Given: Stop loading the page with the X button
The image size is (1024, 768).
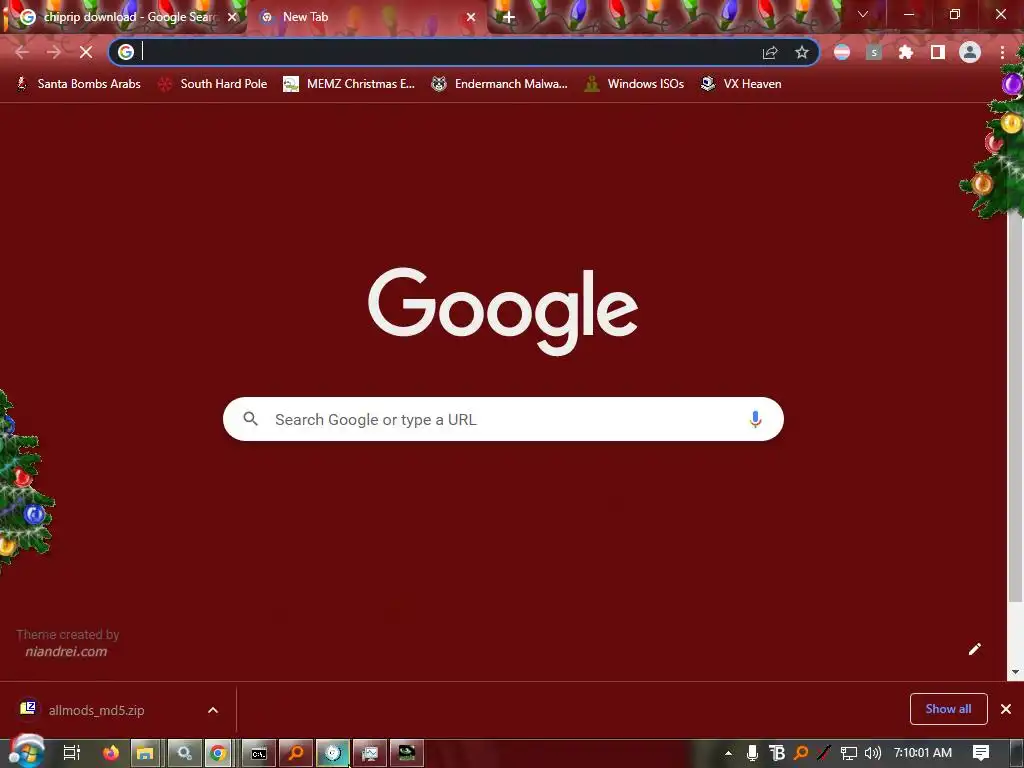Looking at the screenshot, I should (x=86, y=52).
